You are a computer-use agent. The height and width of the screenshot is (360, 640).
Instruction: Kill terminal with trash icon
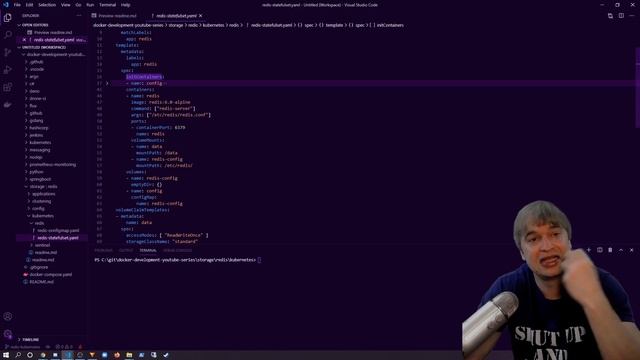coord(610,250)
